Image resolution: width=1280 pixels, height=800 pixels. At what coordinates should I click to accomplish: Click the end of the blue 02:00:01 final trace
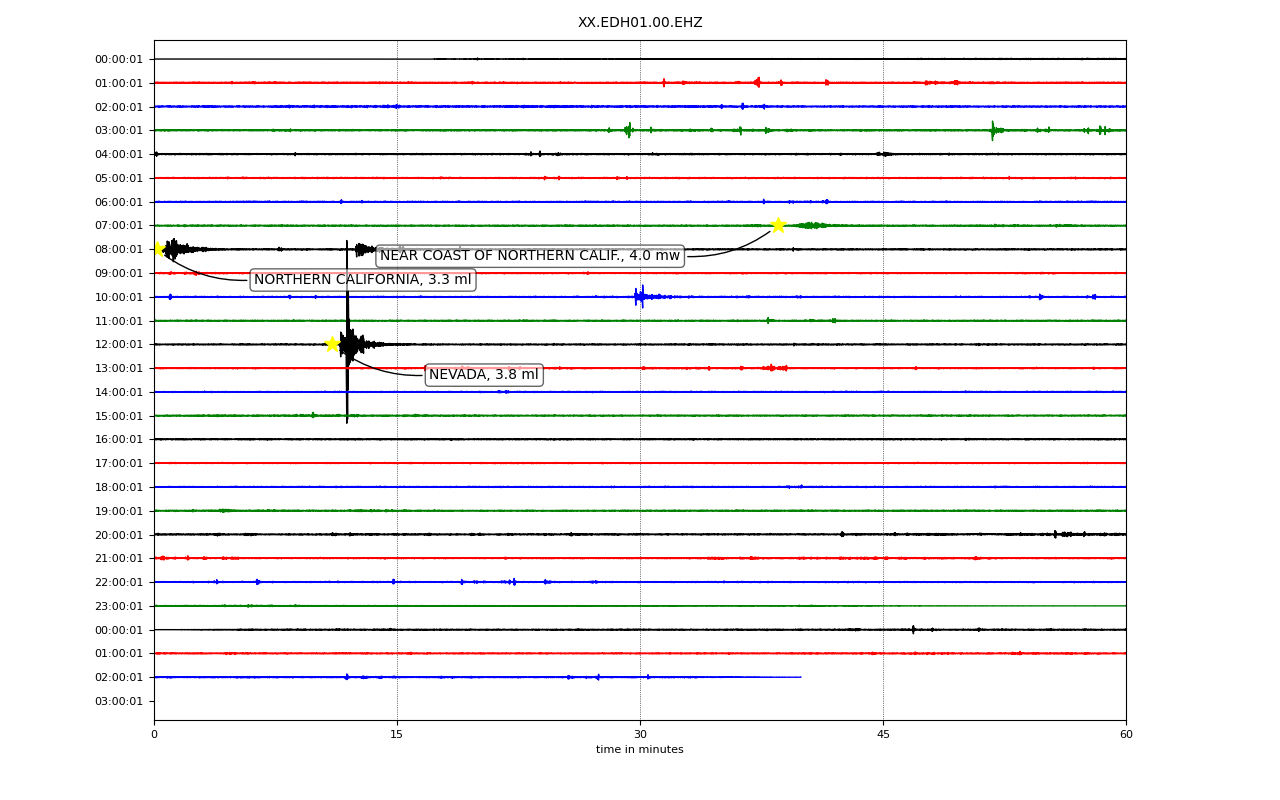coord(800,677)
